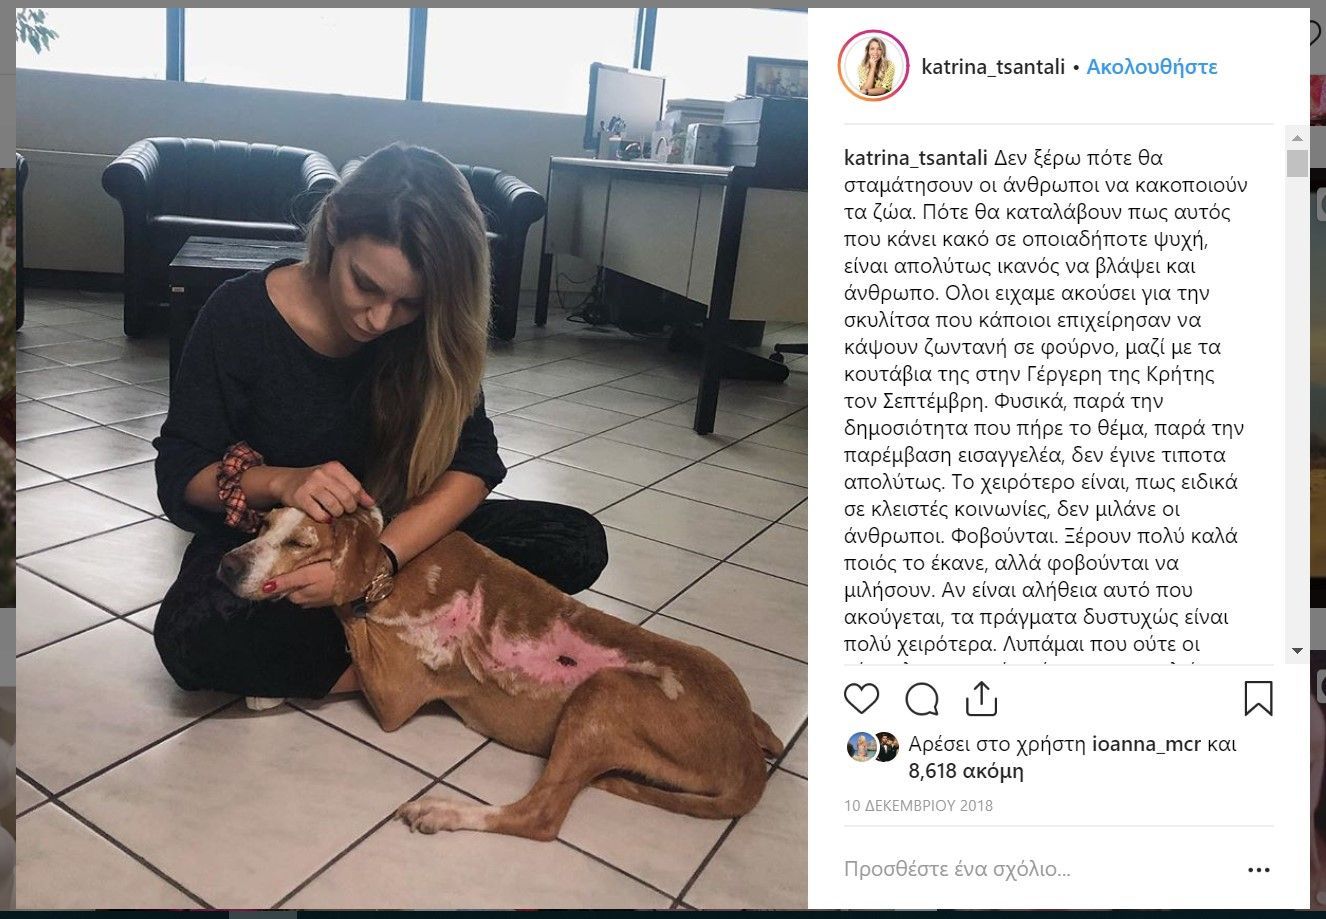The height and width of the screenshot is (919, 1326).
Task: View the 8,618 ακόμη likes list
Action: [x=966, y=771]
